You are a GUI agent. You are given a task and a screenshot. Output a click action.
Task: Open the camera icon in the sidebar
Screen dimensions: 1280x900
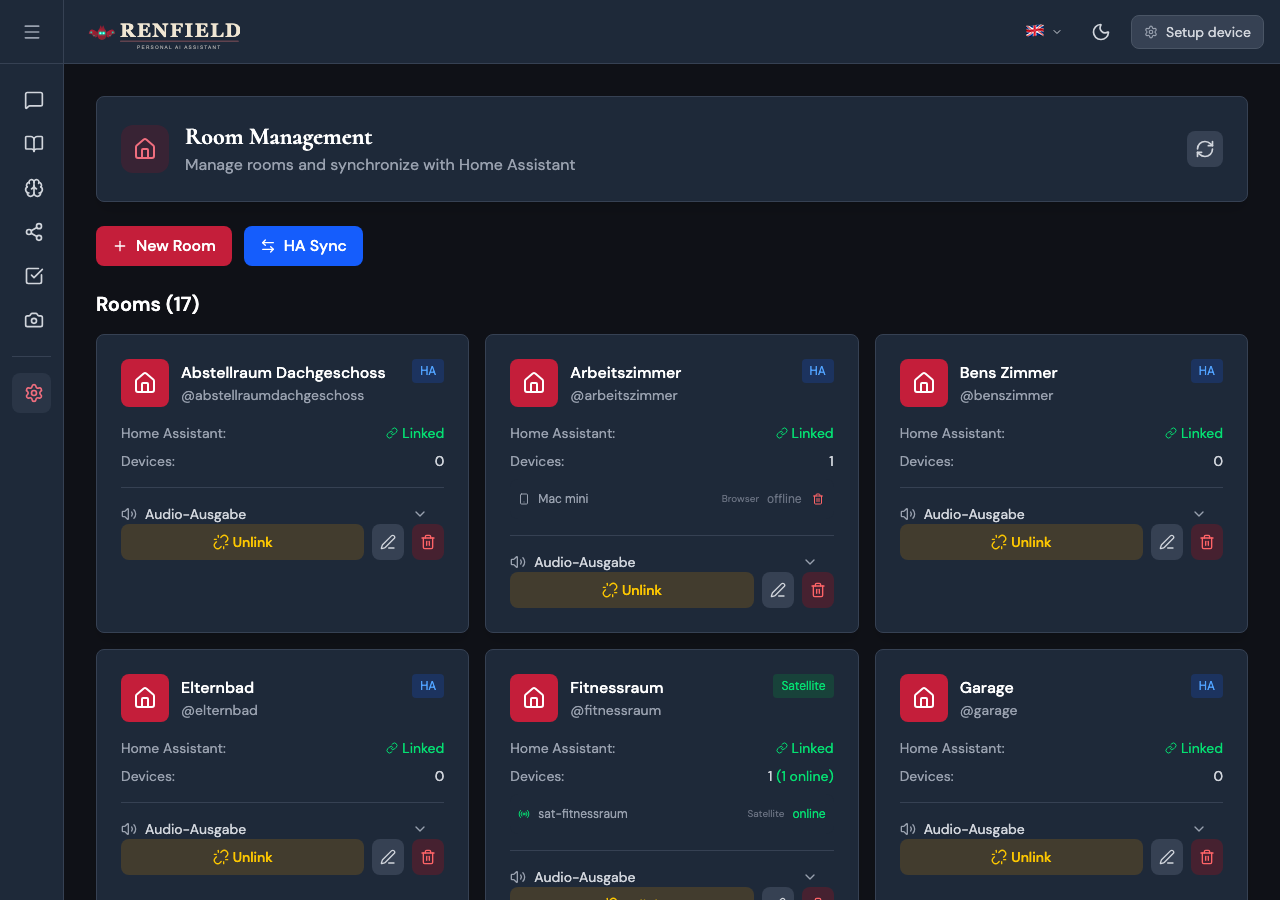pos(34,320)
